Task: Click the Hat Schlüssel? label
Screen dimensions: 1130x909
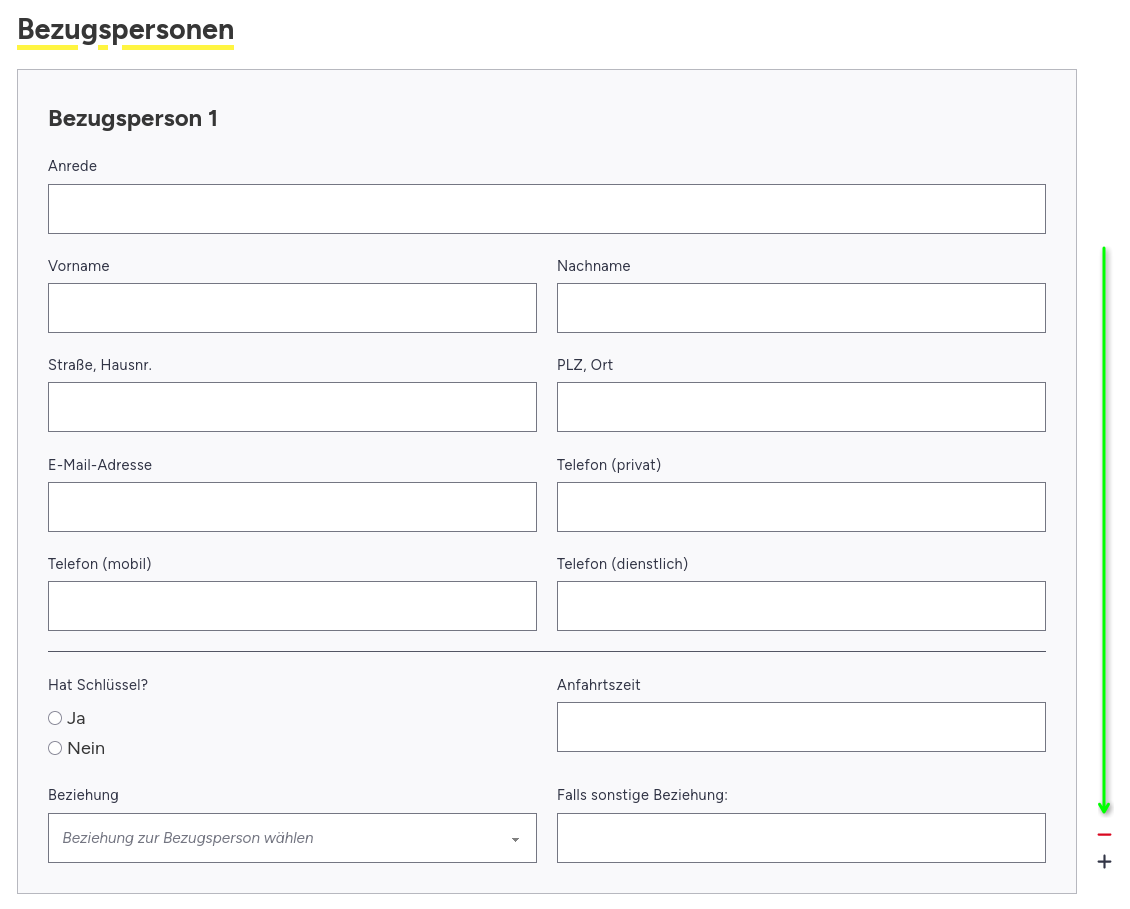Action: pyautogui.click(x=98, y=685)
